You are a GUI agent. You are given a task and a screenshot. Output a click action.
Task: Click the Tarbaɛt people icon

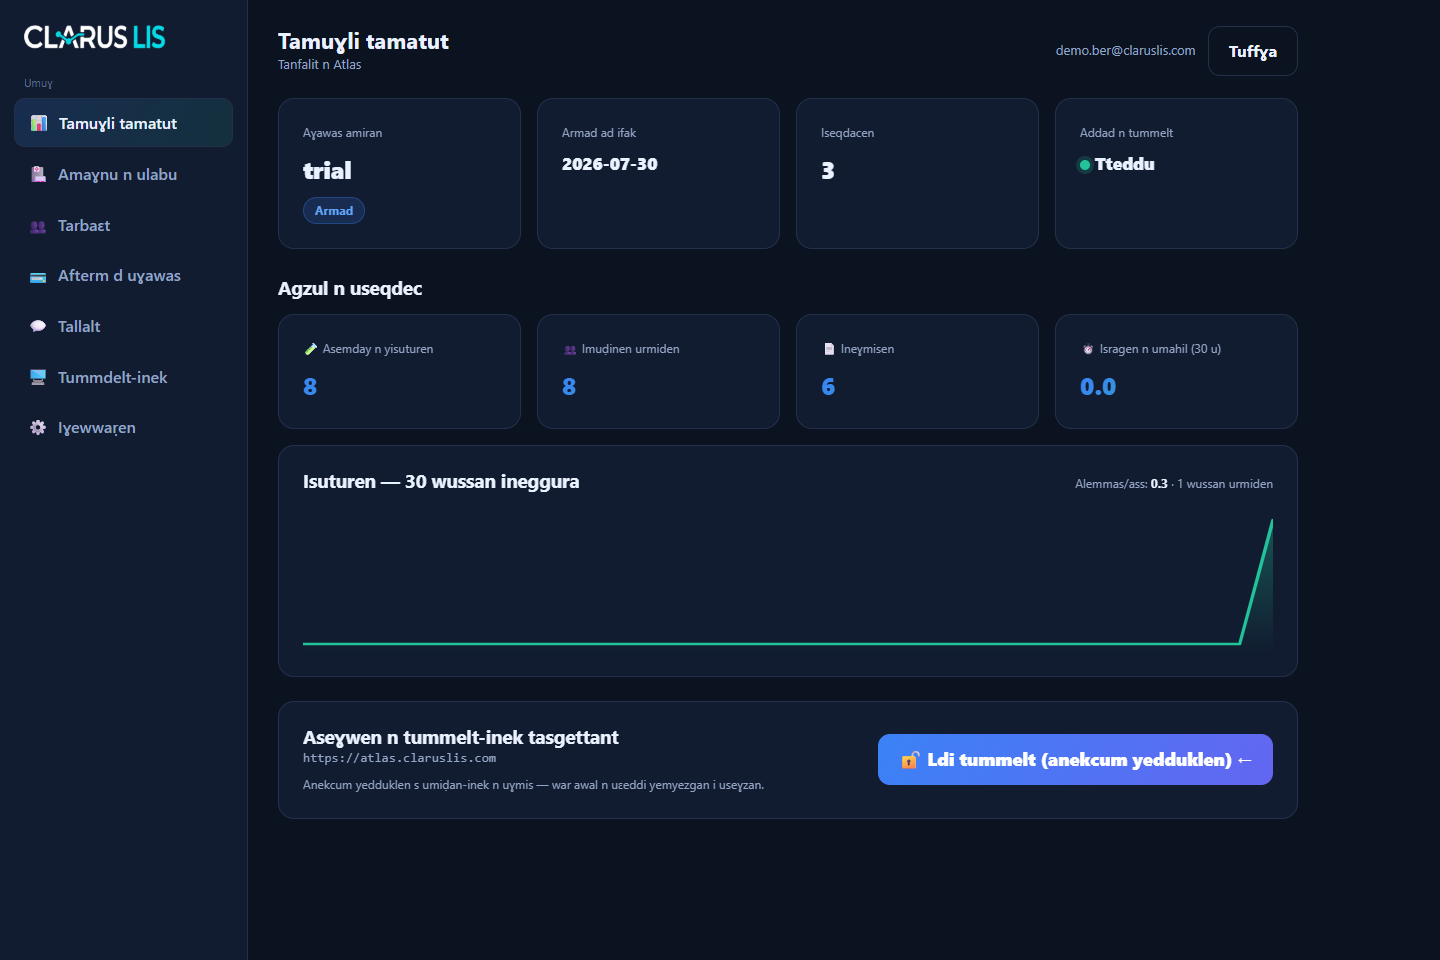(x=38, y=226)
